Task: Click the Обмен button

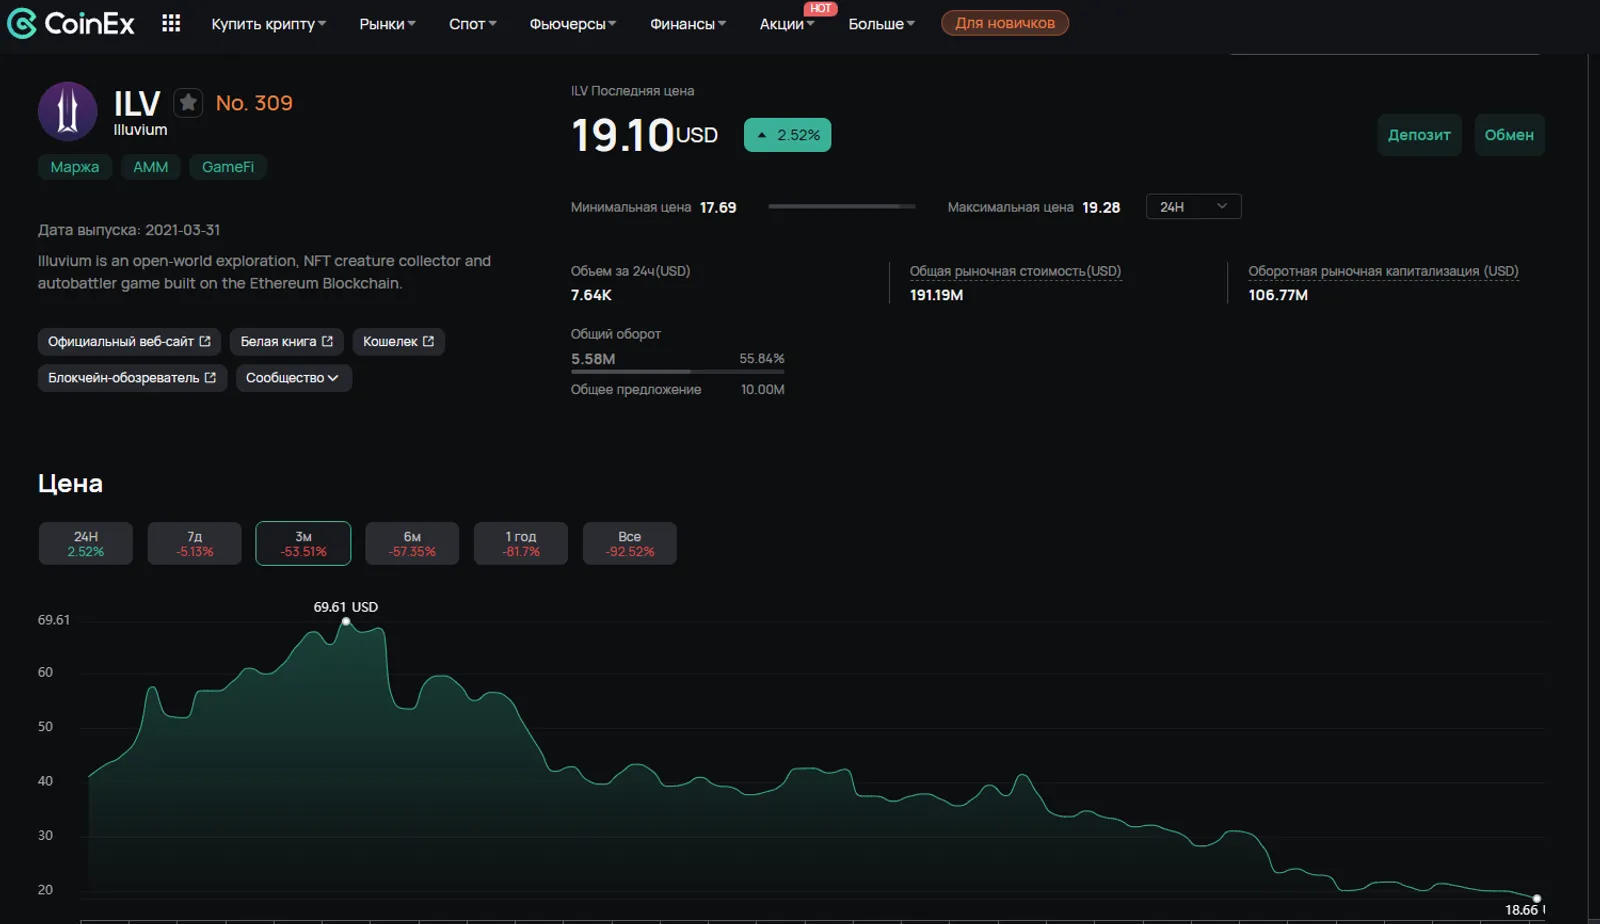Action: click(x=1509, y=135)
